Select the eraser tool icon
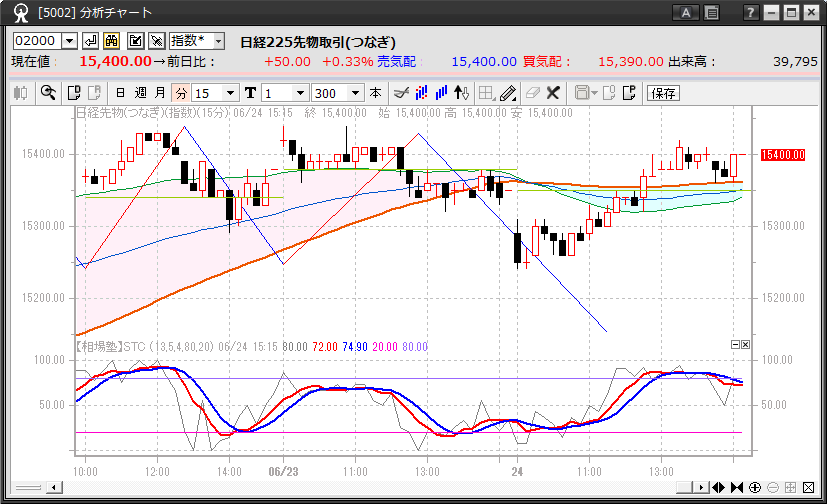Viewport: 827px width, 504px height. 532,93
